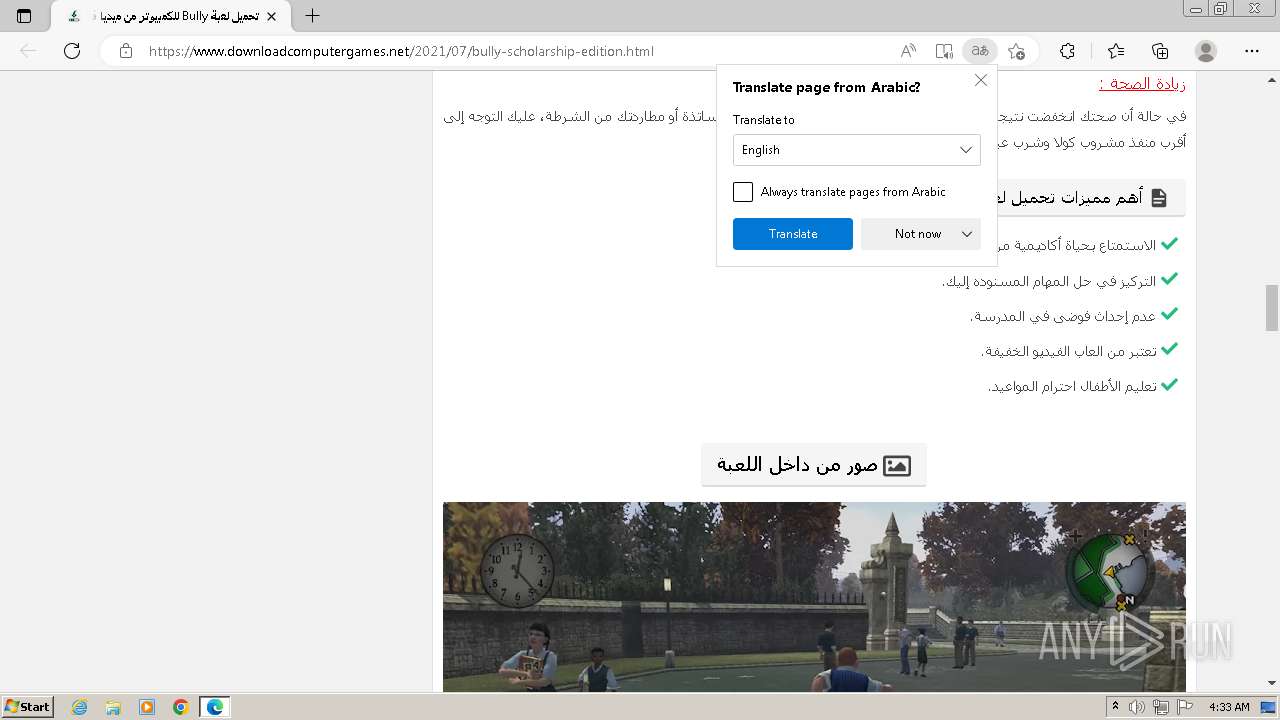Check Always translate pages from Arabic
1280x720 pixels.
[743, 192]
